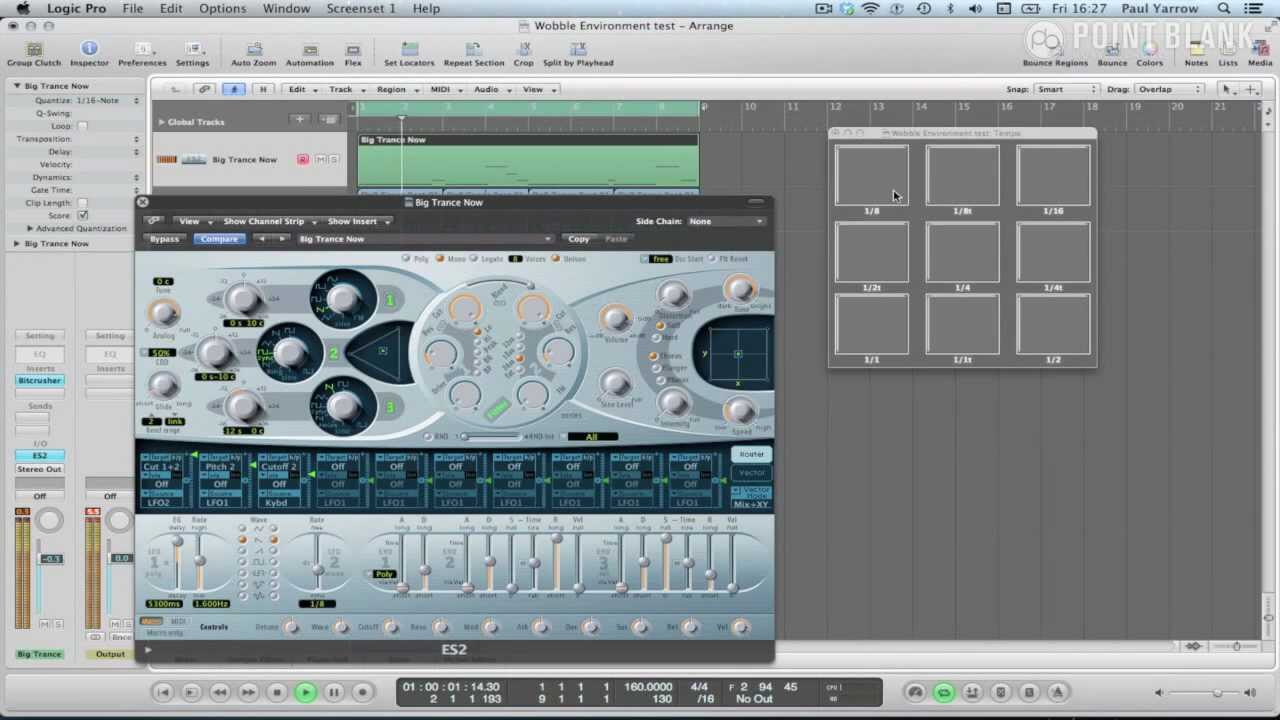
Task: Click the Automation toolbar icon
Action: [x=310, y=54]
